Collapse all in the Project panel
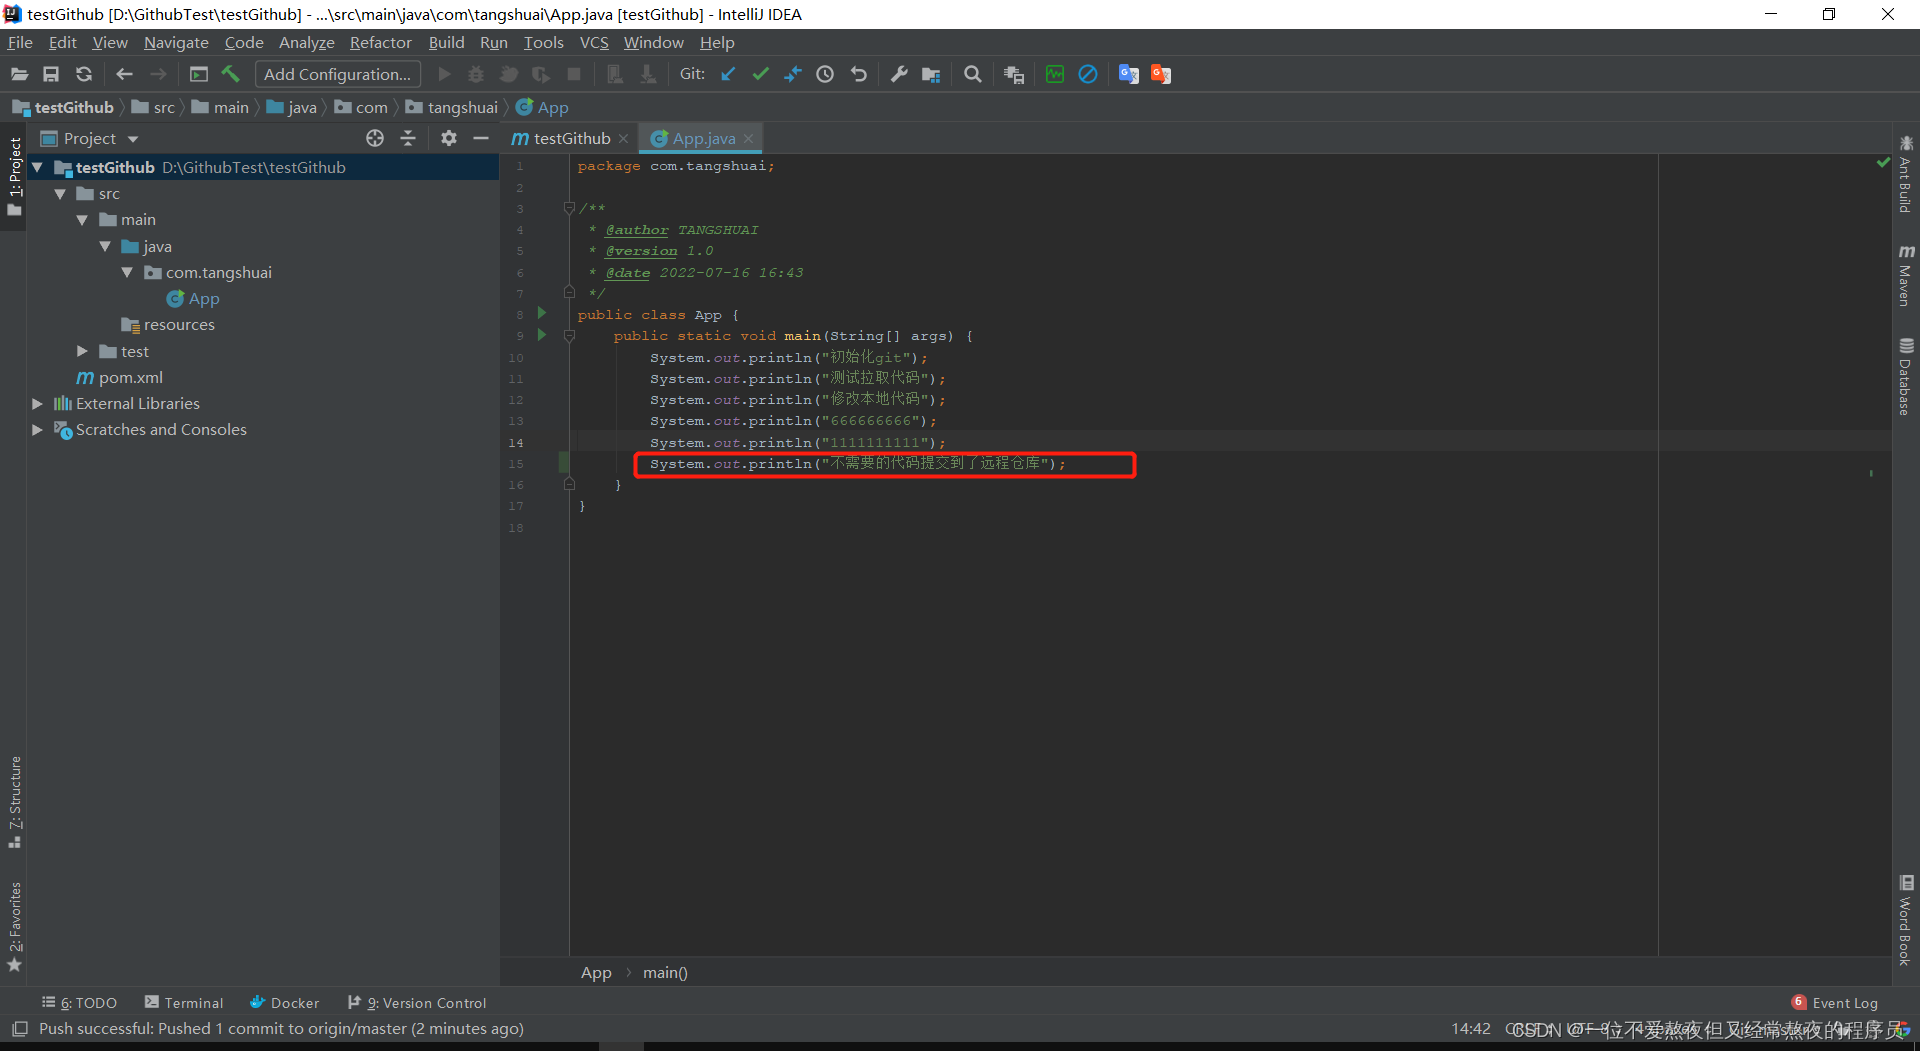Viewport: 1920px width, 1051px height. pos(408,138)
